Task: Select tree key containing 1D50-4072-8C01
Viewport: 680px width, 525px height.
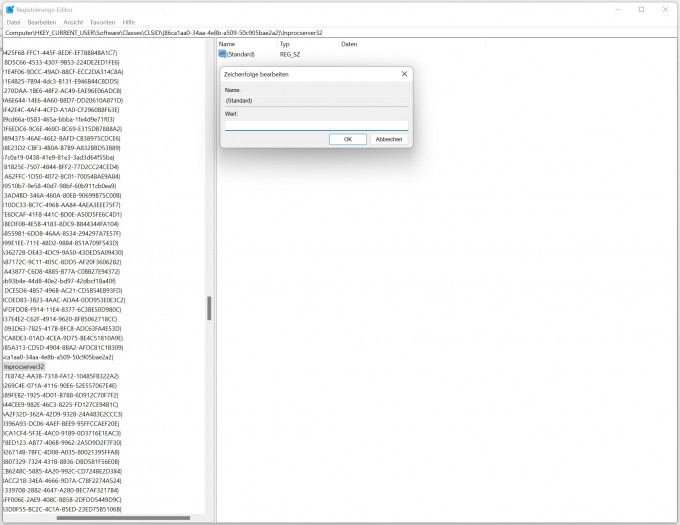Action: [x=62, y=176]
